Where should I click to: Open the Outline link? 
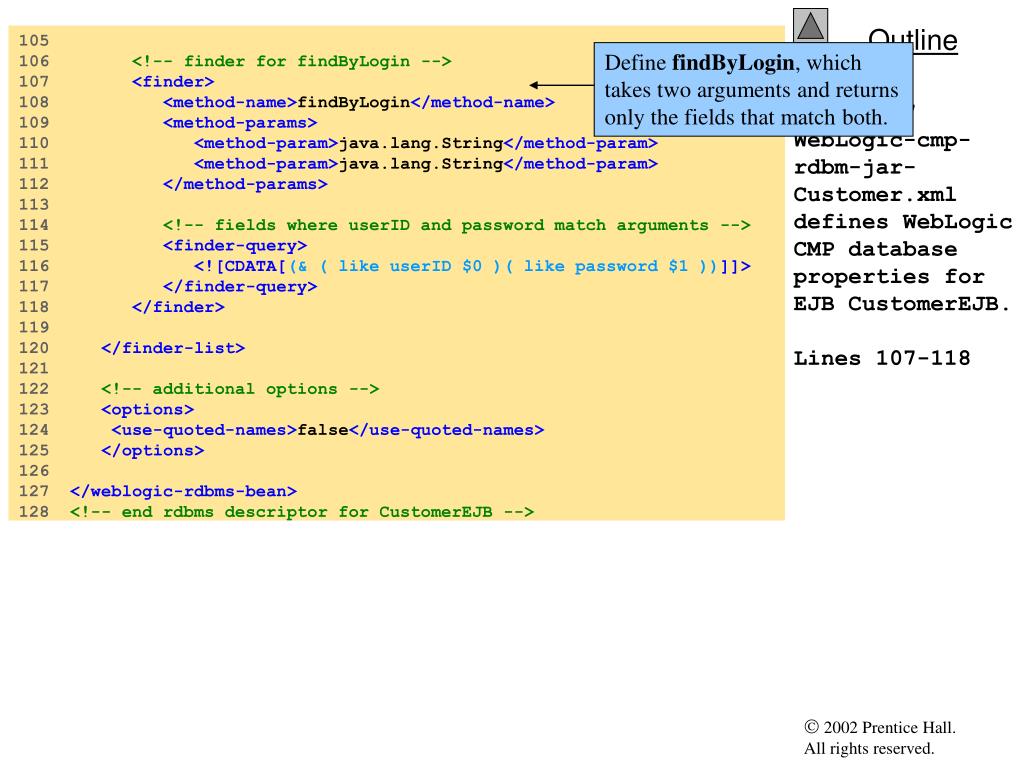(x=912, y=40)
